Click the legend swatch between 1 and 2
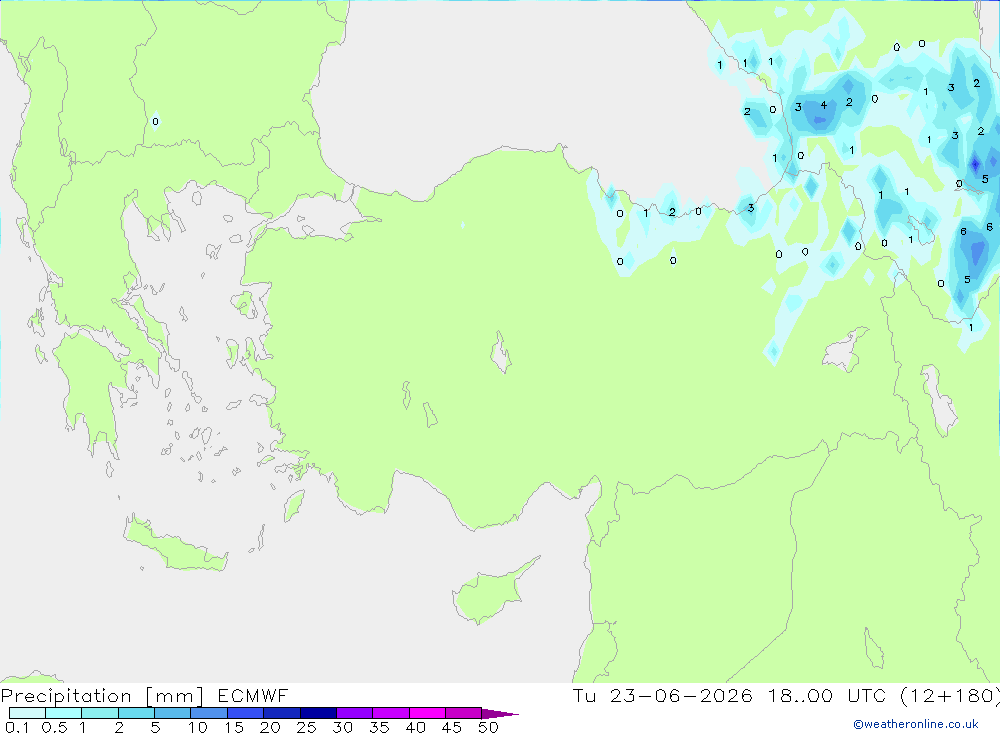The height and width of the screenshot is (733, 1000). point(100,713)
